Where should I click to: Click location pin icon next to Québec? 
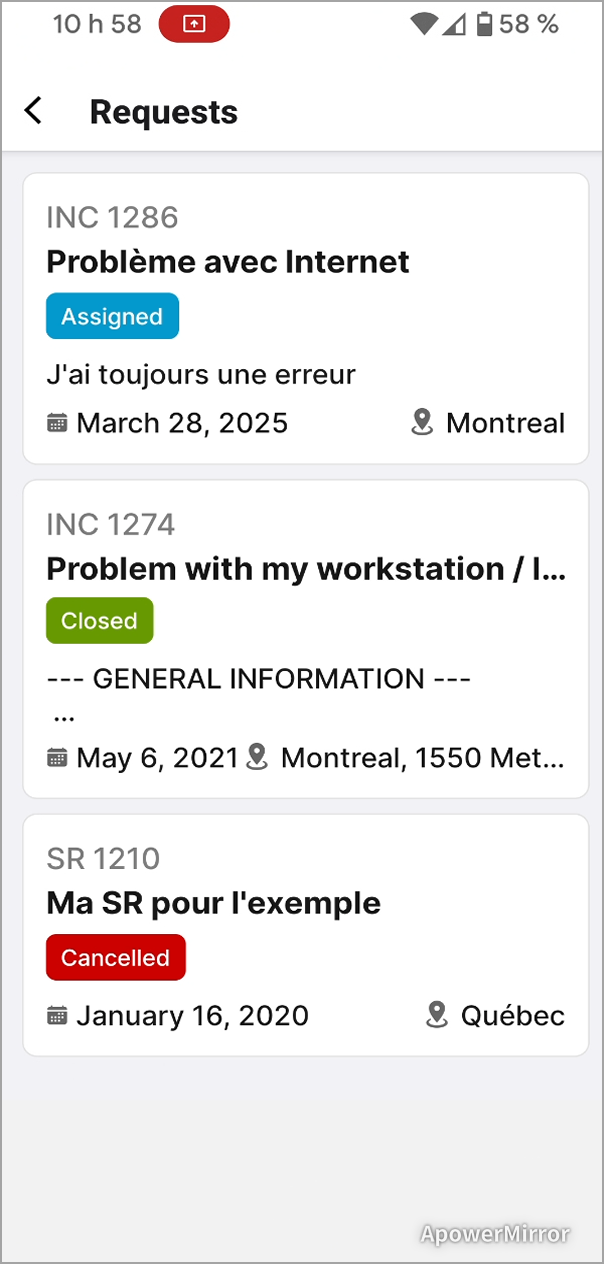[436, 1016]
